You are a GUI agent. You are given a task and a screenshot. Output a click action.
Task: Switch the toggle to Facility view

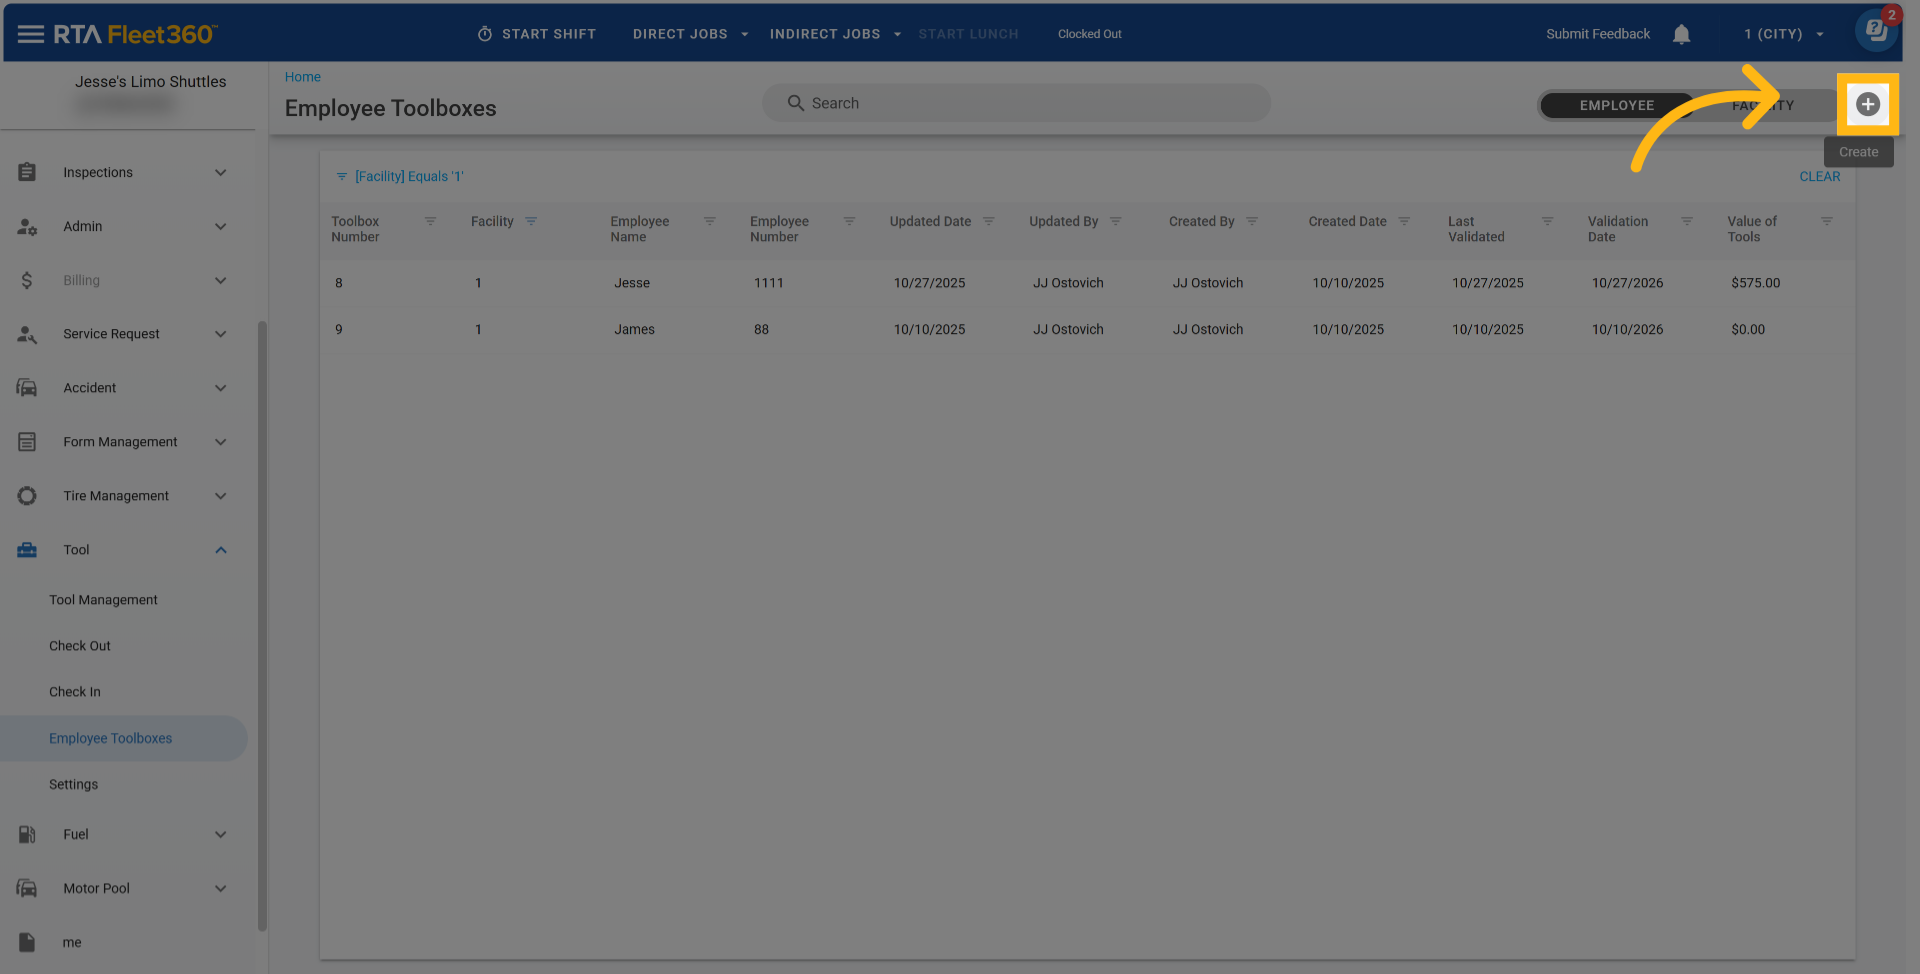click(1763, 105)
